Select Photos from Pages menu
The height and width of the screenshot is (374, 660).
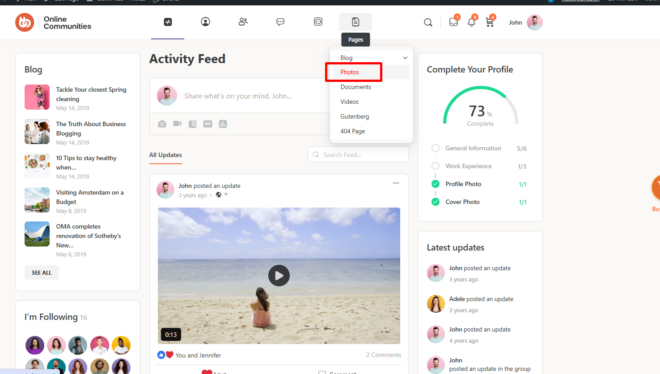[349, 72]
